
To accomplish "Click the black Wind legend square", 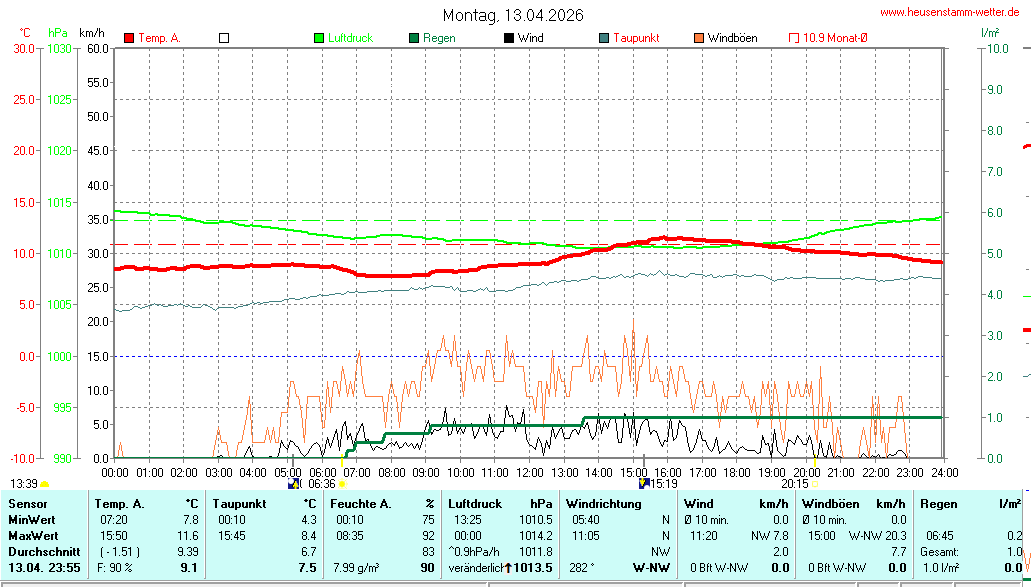I will pos(509,38).
